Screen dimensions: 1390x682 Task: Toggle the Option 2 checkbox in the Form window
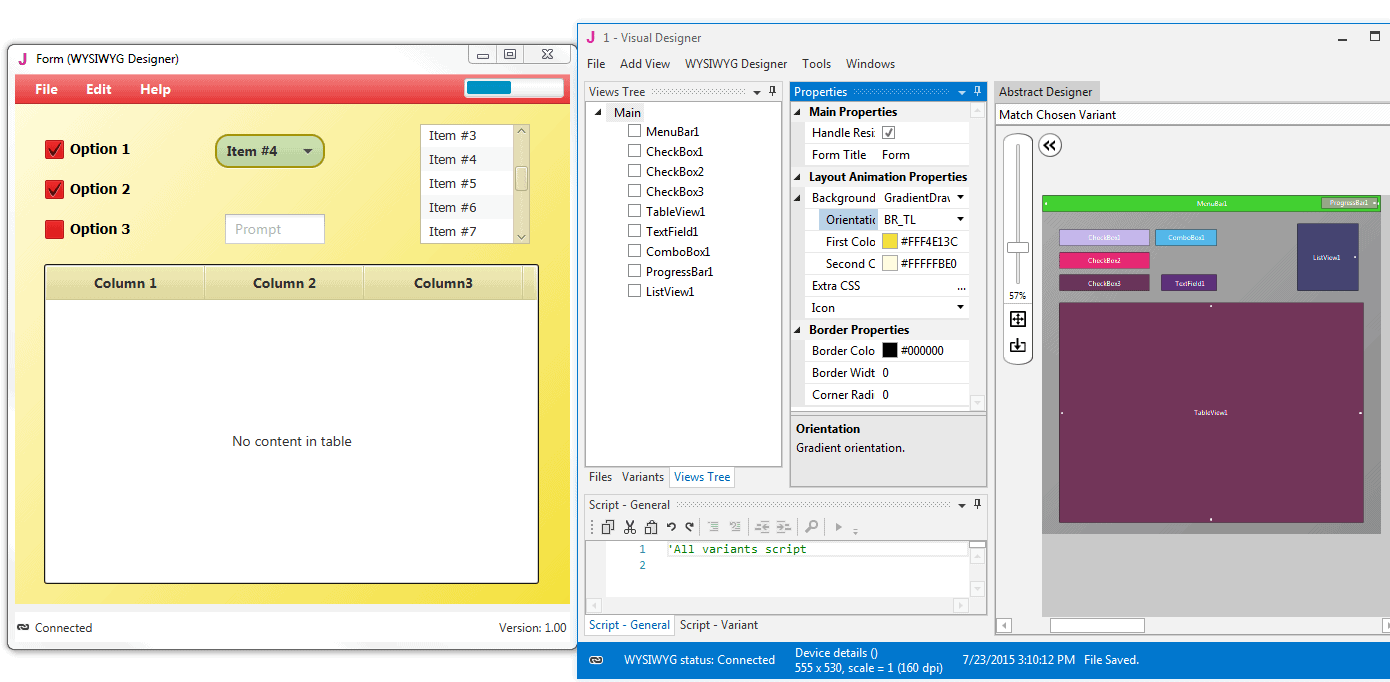click(55, 189)
